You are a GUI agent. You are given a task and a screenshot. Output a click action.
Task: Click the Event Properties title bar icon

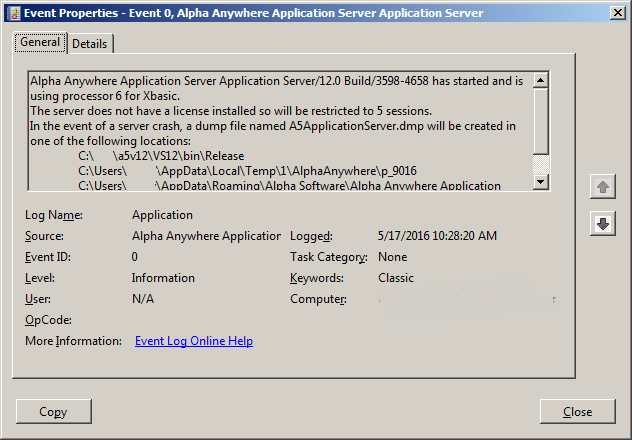coord(14,13)
